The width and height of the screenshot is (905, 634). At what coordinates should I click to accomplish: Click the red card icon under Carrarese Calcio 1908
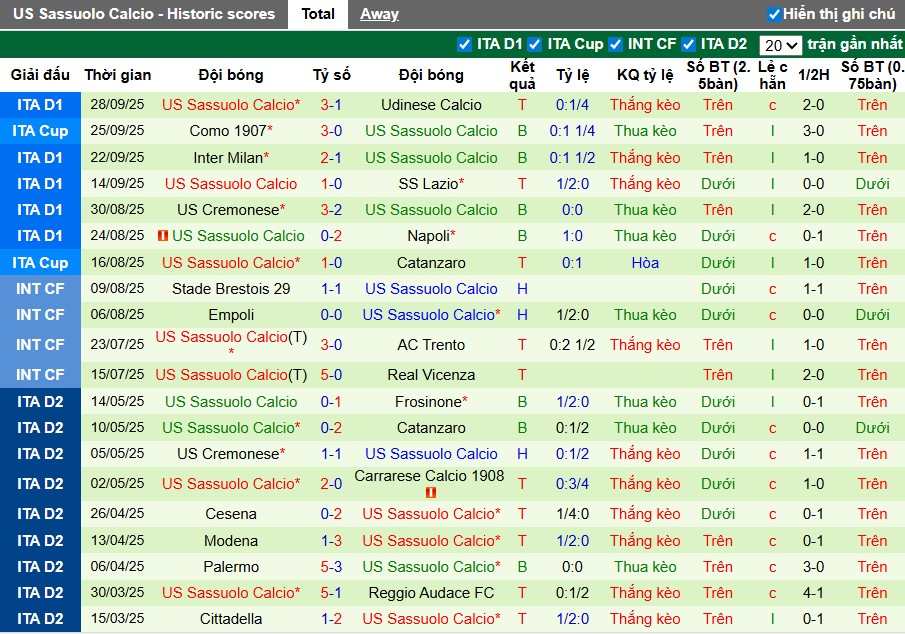(x=431, y=493)
